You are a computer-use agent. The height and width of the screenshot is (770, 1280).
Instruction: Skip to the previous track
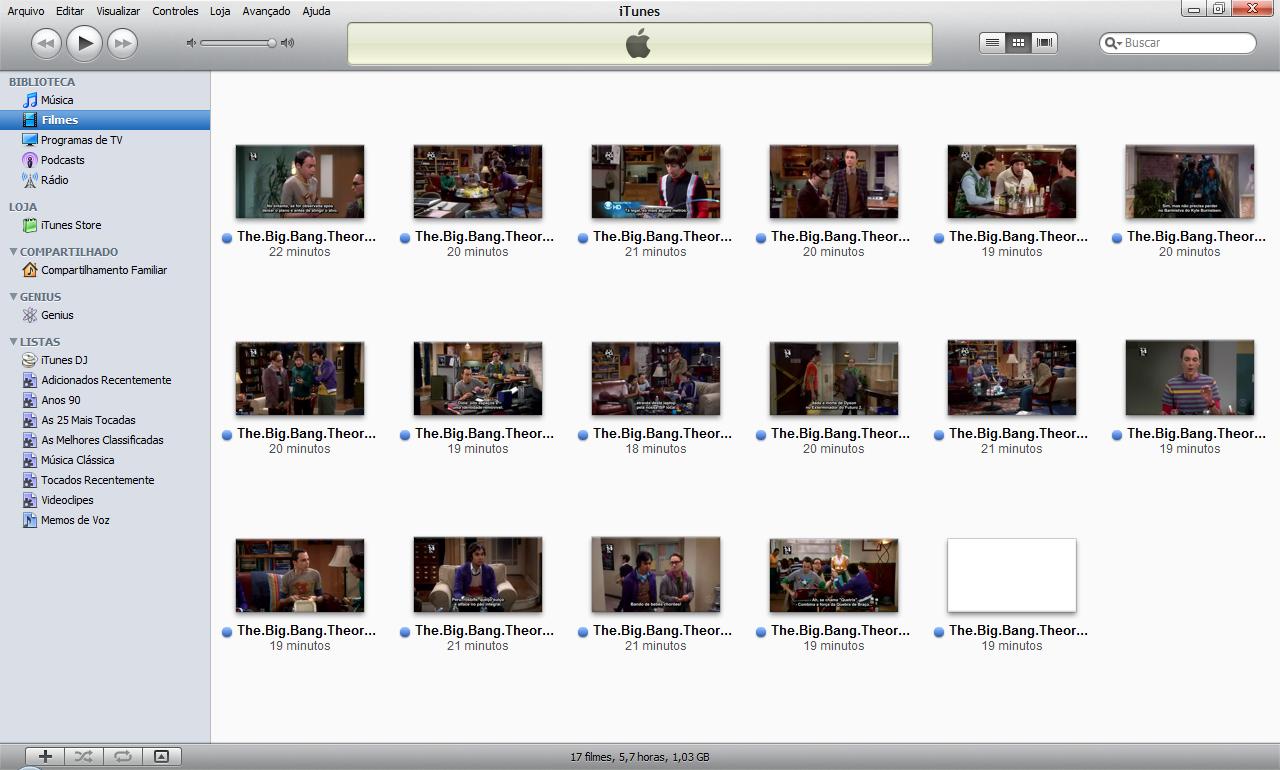click(x=46, y=43)
